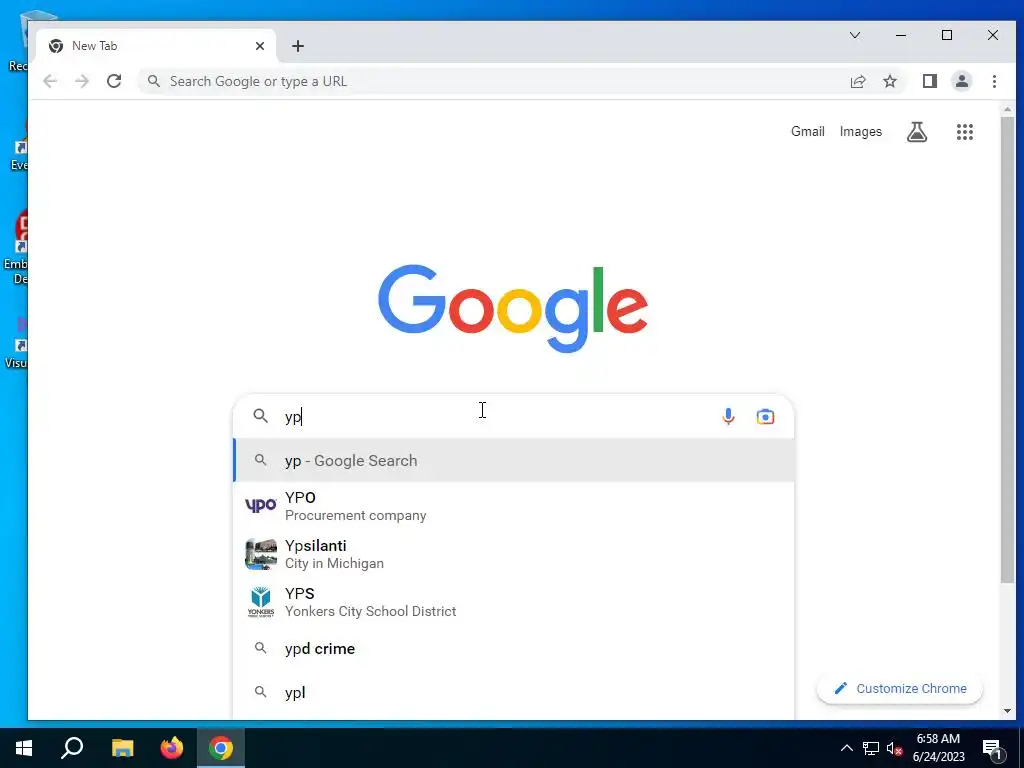Search by image with Google Lens icon
The height and width of the screenshot is (768, 1024).
(x=765, y=416)
